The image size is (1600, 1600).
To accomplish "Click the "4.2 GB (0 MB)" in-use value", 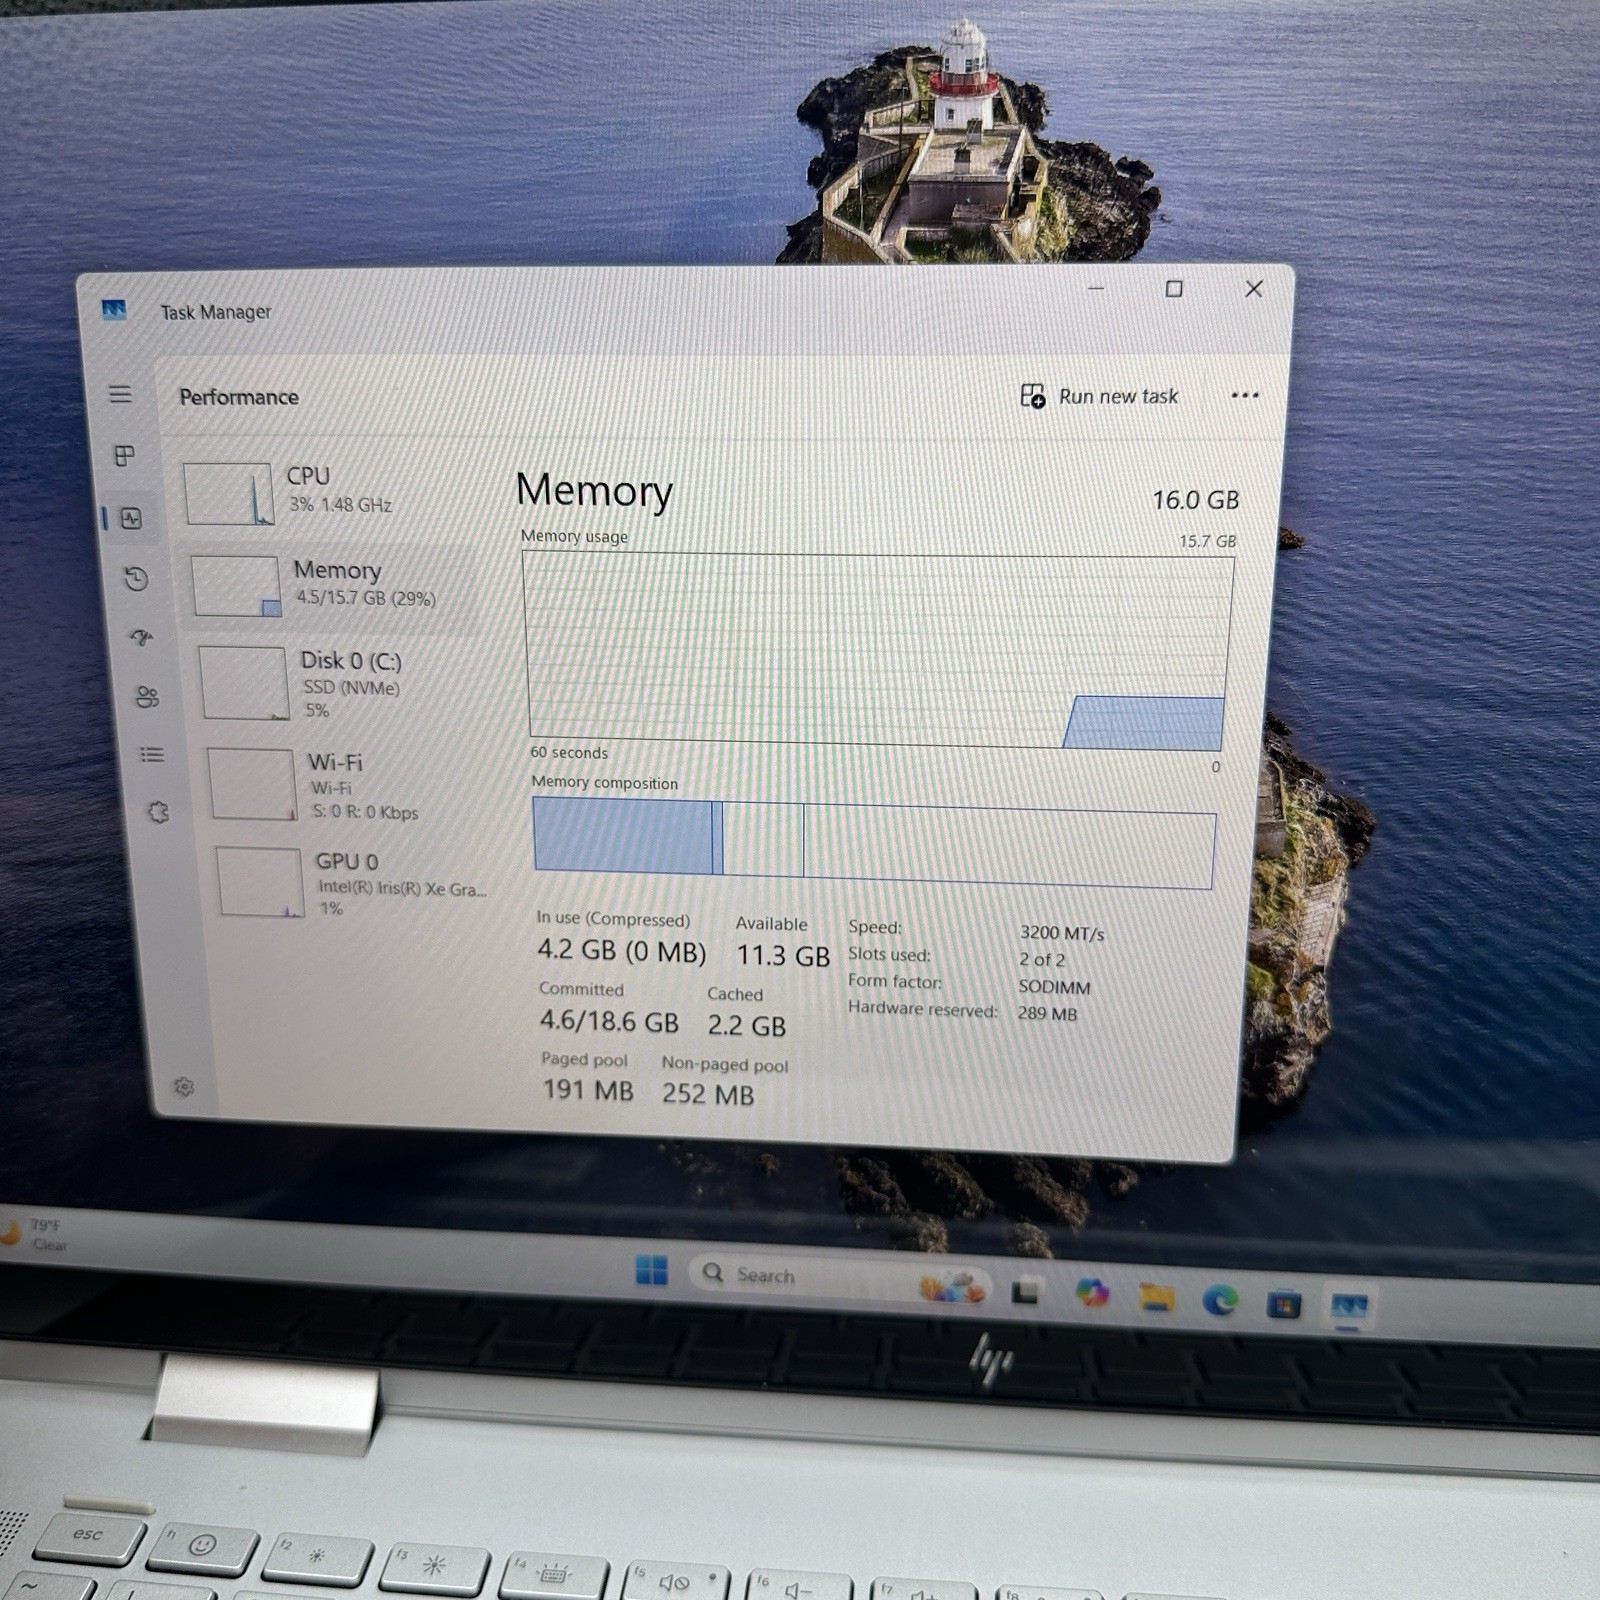I will tap(621, 950).
